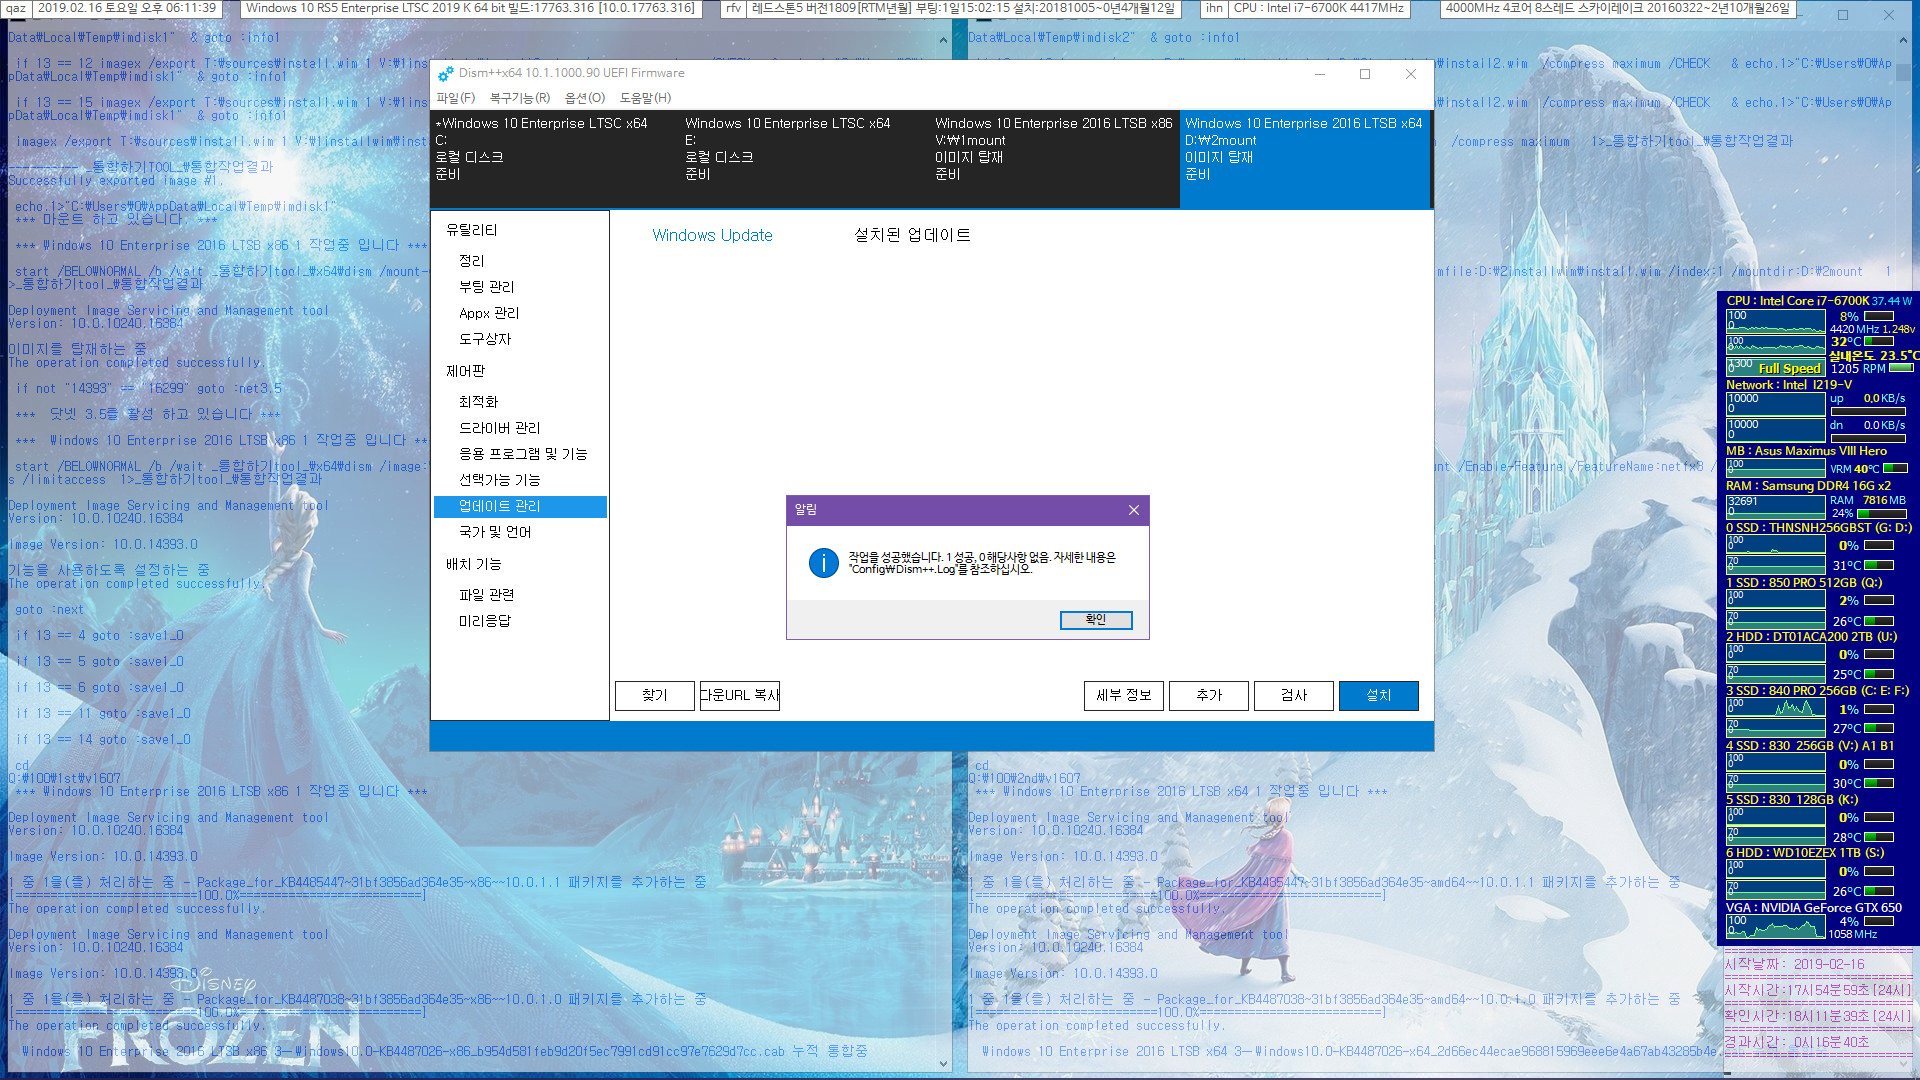Click the blue info icon in the alert
Screen dimensions: 1920x1080
point(823,563)
